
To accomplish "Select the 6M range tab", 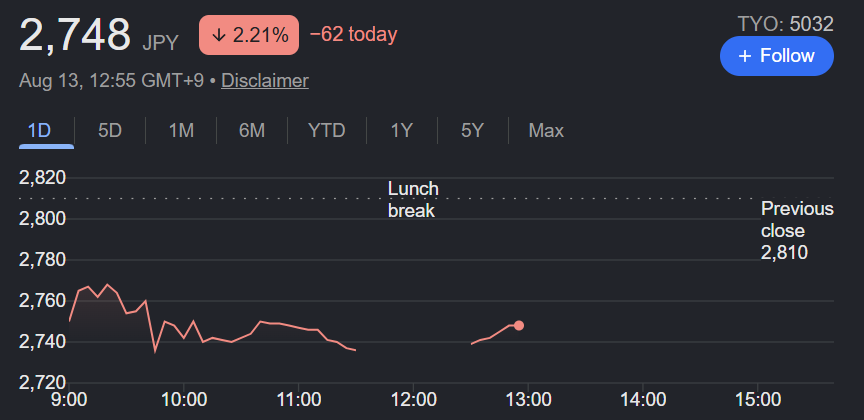I will pyautogui.click(x=252, y=131).
